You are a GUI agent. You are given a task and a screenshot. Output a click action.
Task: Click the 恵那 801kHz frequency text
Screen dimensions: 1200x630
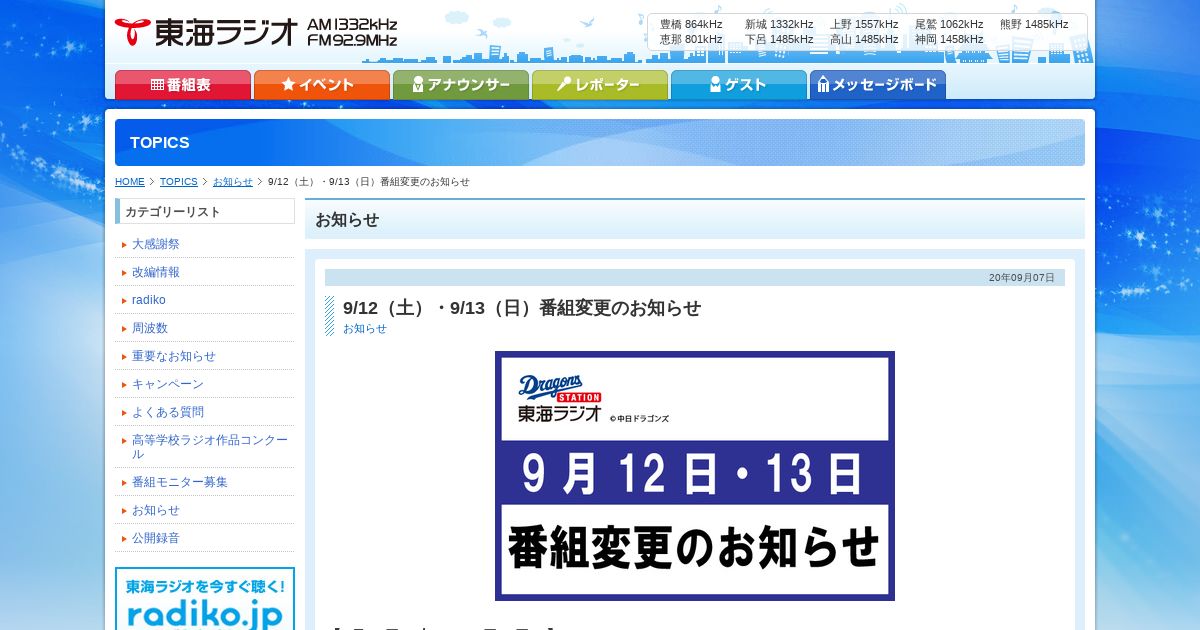[691, 39]
